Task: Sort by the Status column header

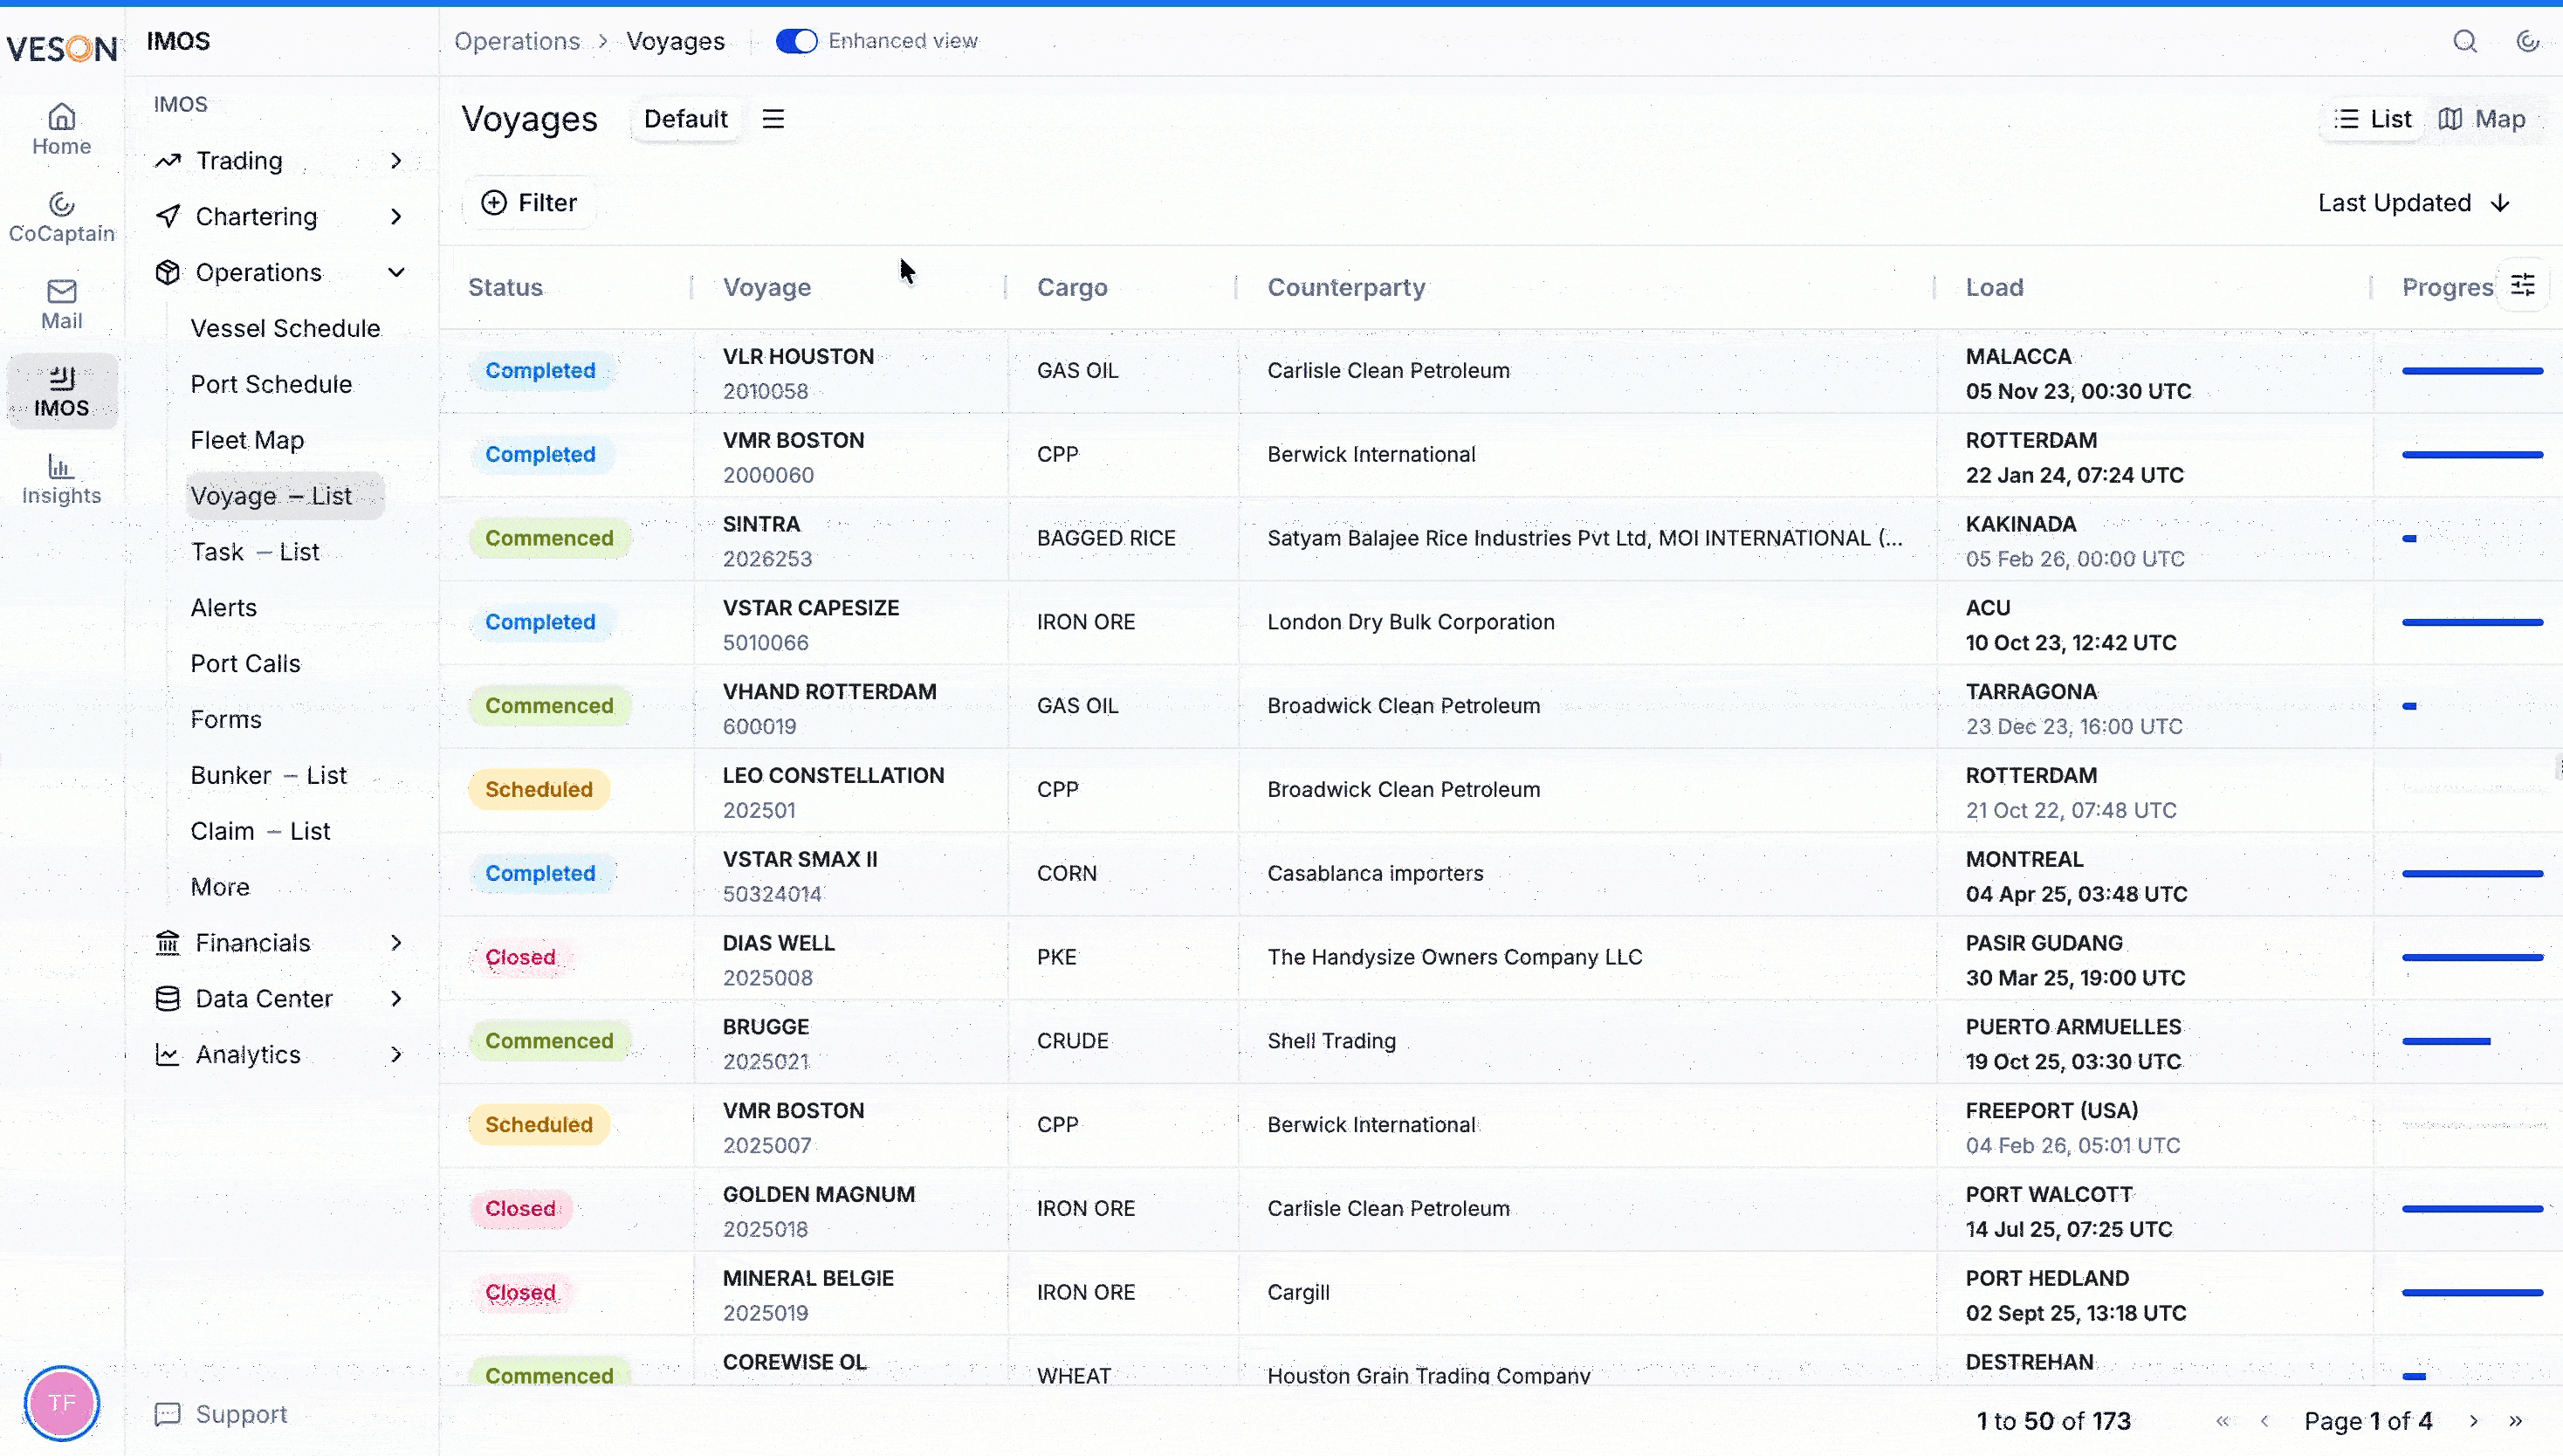Action: [505, 287]
